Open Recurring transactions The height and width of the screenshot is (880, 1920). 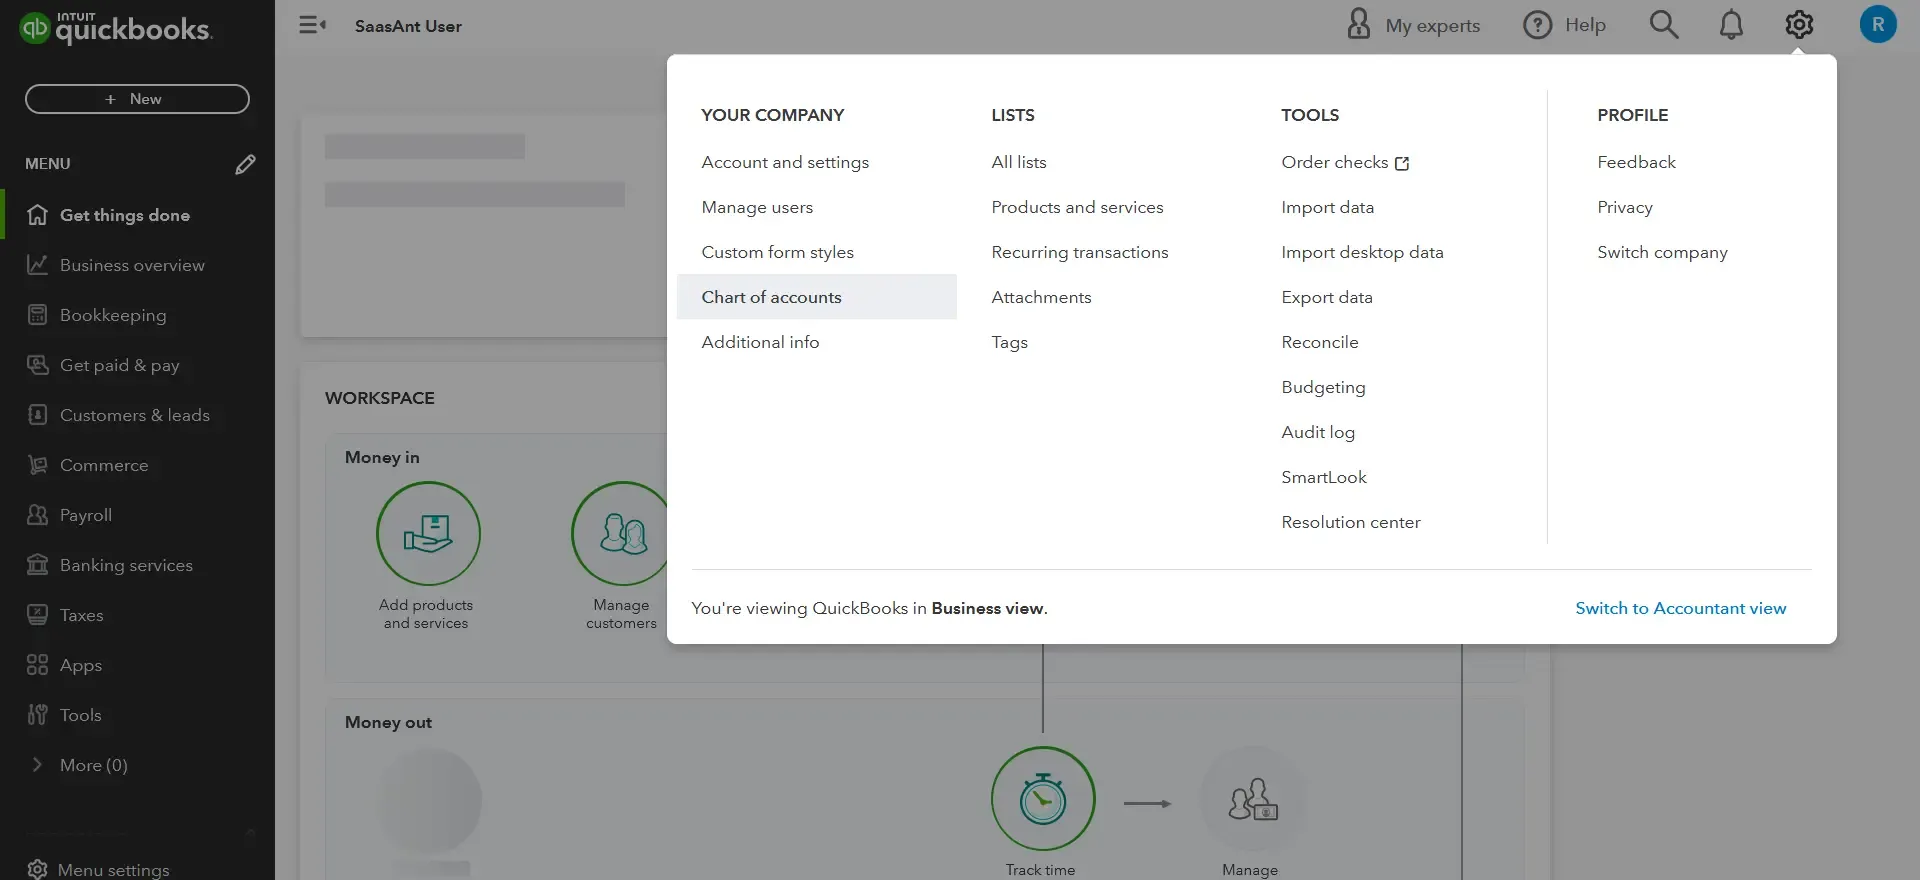coord(1079,252)
